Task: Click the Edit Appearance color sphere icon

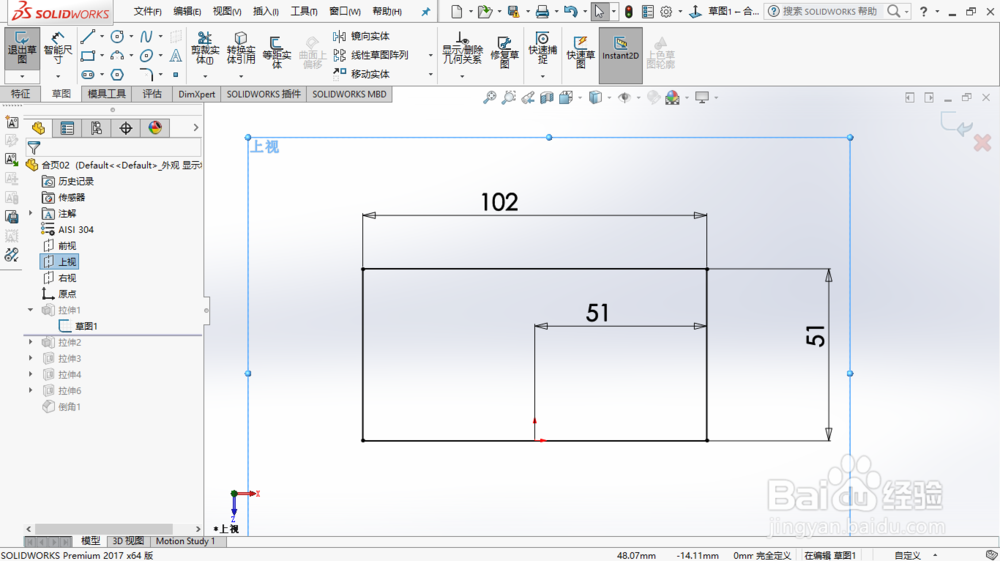Action: [x=672, y=98]
